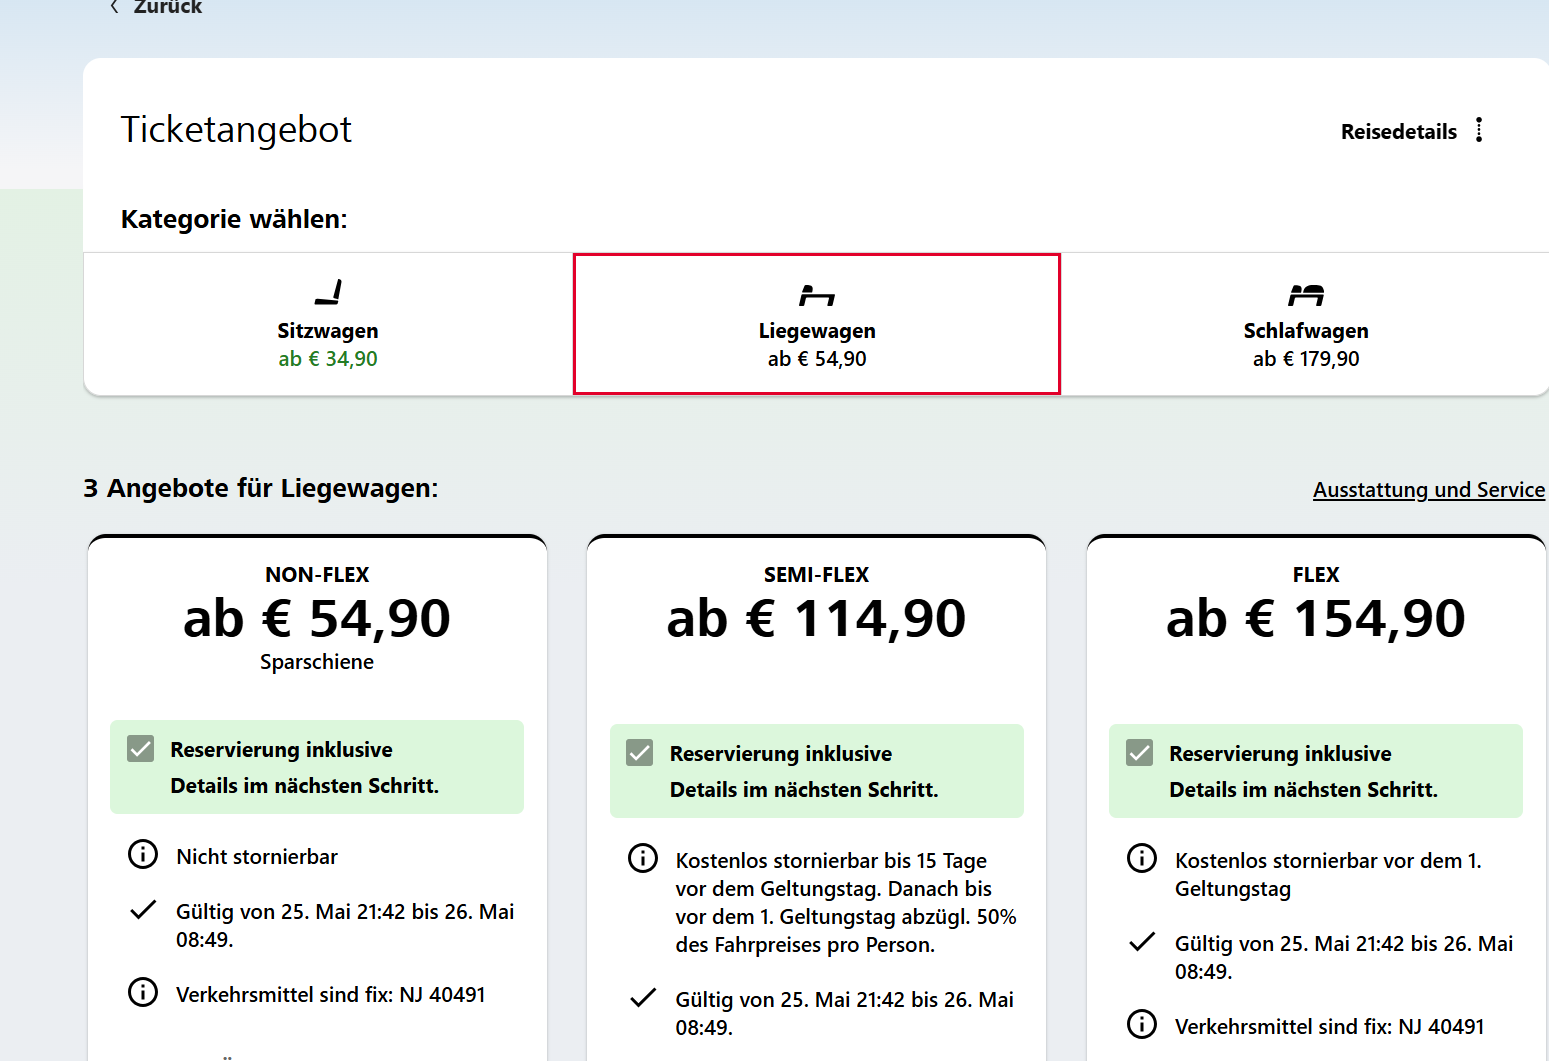Open the Reisedetails three-dot menu
The image size is (1549, 1061).
pos(1479,130)
